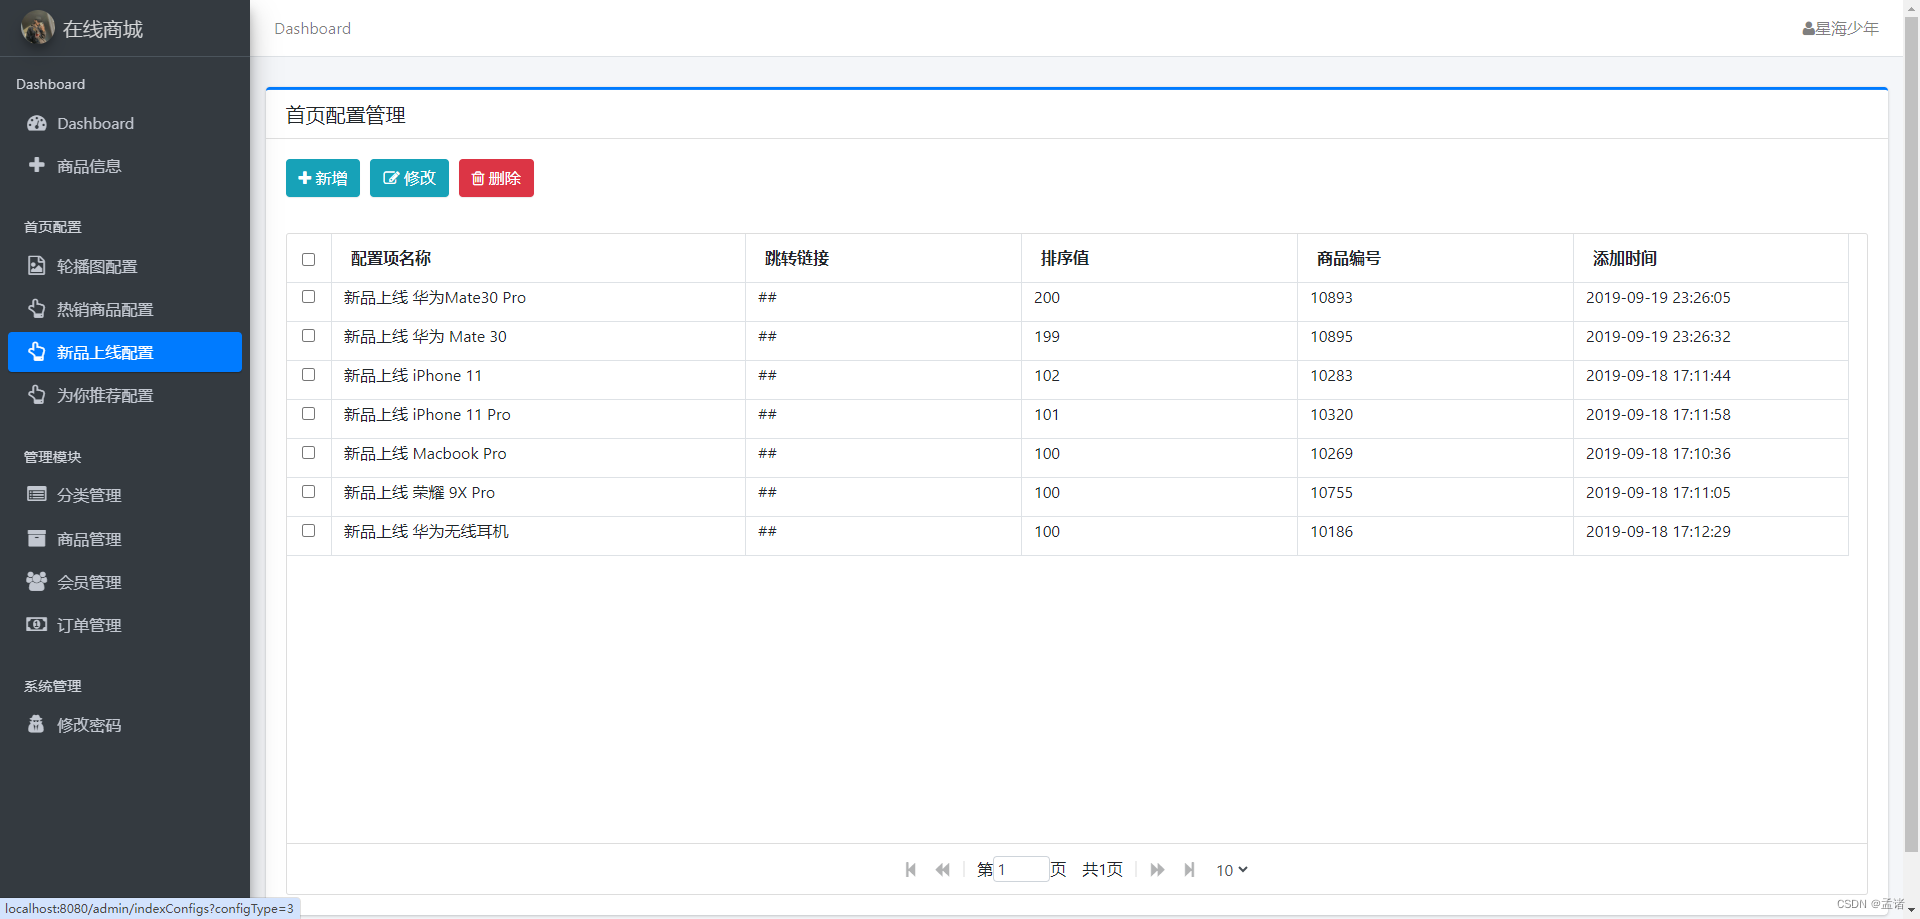Check the row 新品上线 华为无线耳机
Image resolution: width=1920 pixels, height=919 pixels.
(x=308, y=531)
